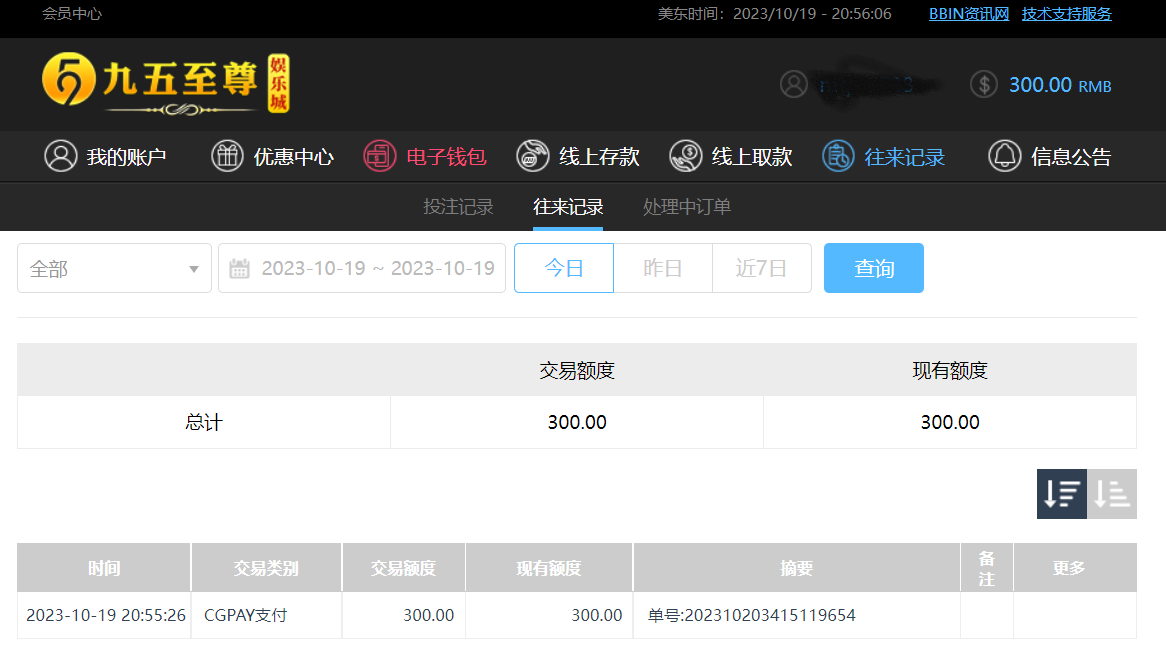
Task: Click the 线上取款 withdrawal icon
Action: point(686,156)
